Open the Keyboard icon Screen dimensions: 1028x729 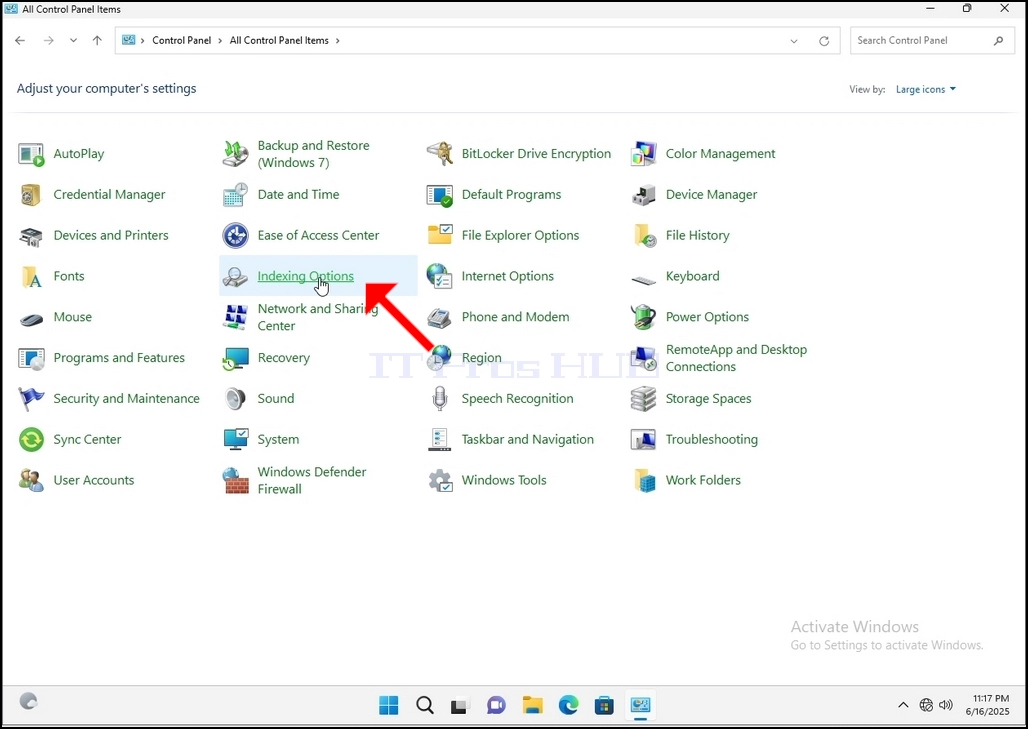click(x=644, y=280)
